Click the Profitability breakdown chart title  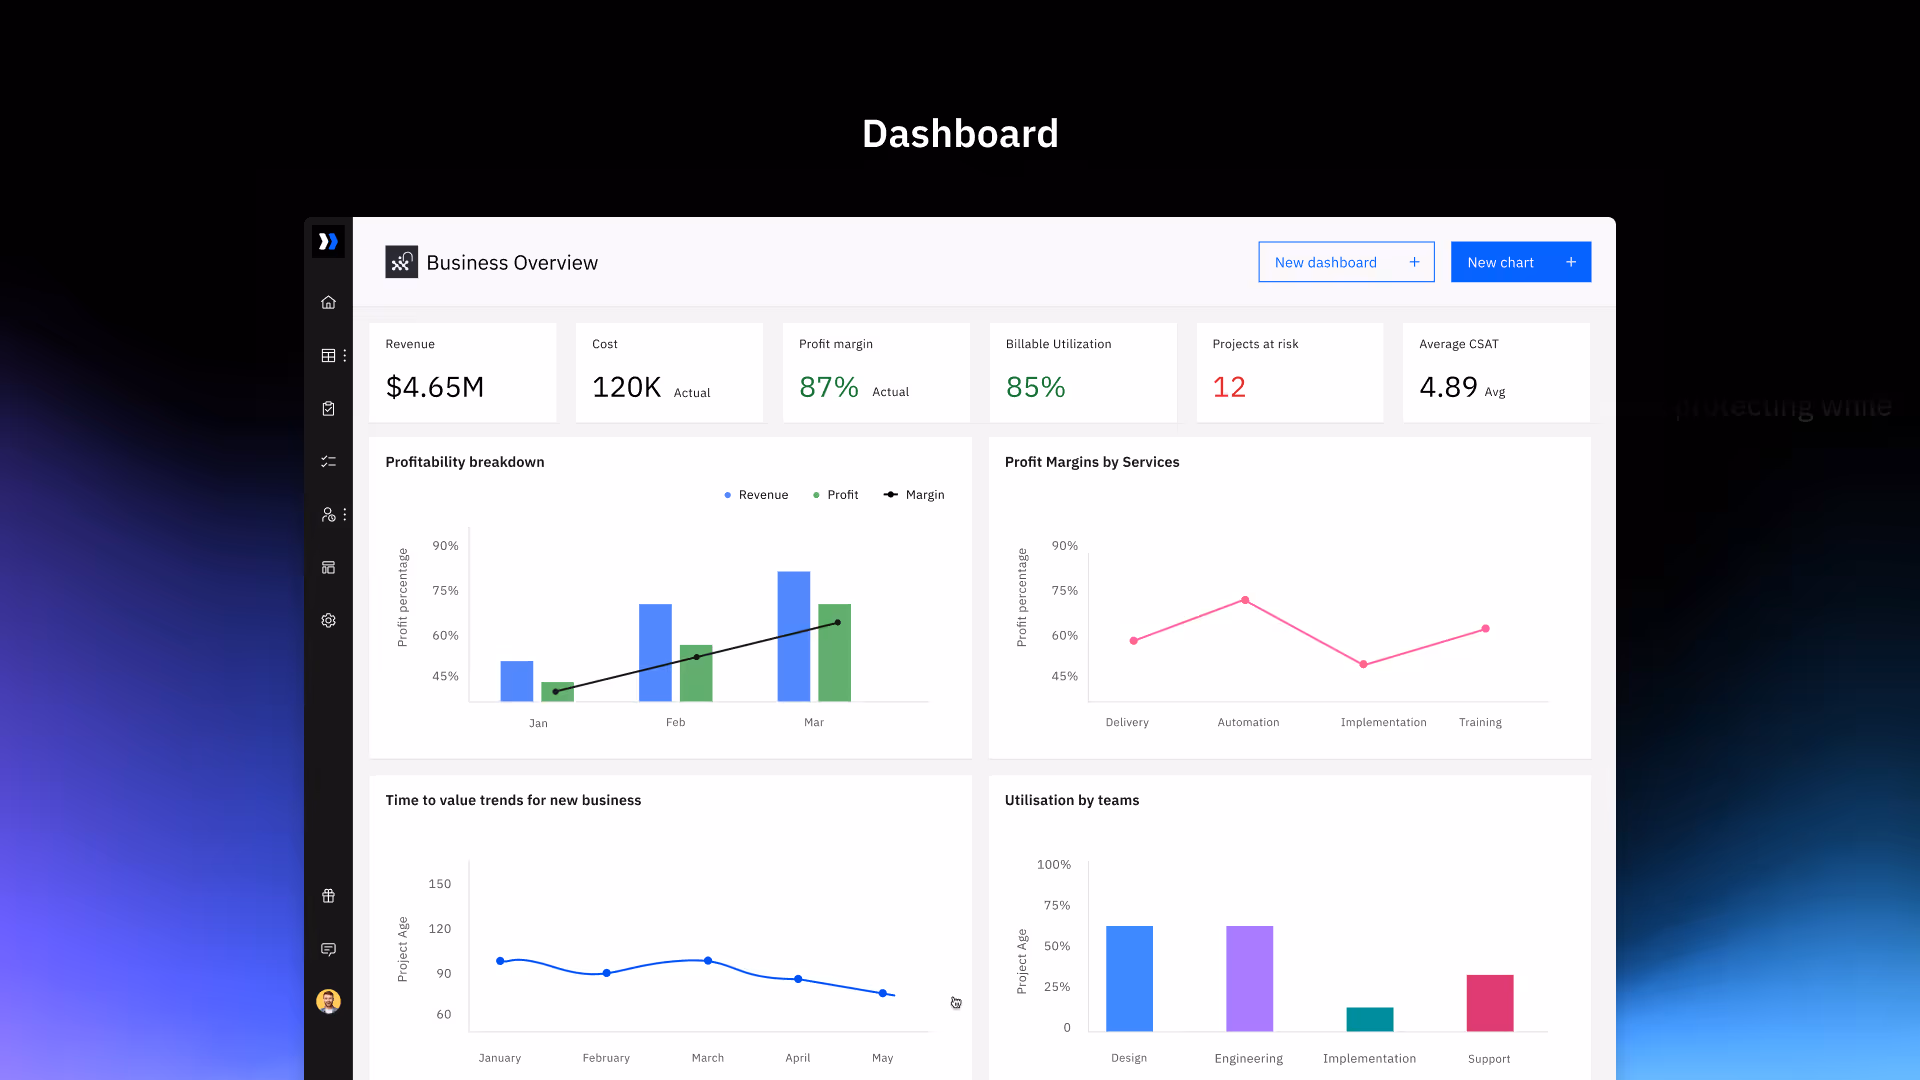click(x=465, y=462)
